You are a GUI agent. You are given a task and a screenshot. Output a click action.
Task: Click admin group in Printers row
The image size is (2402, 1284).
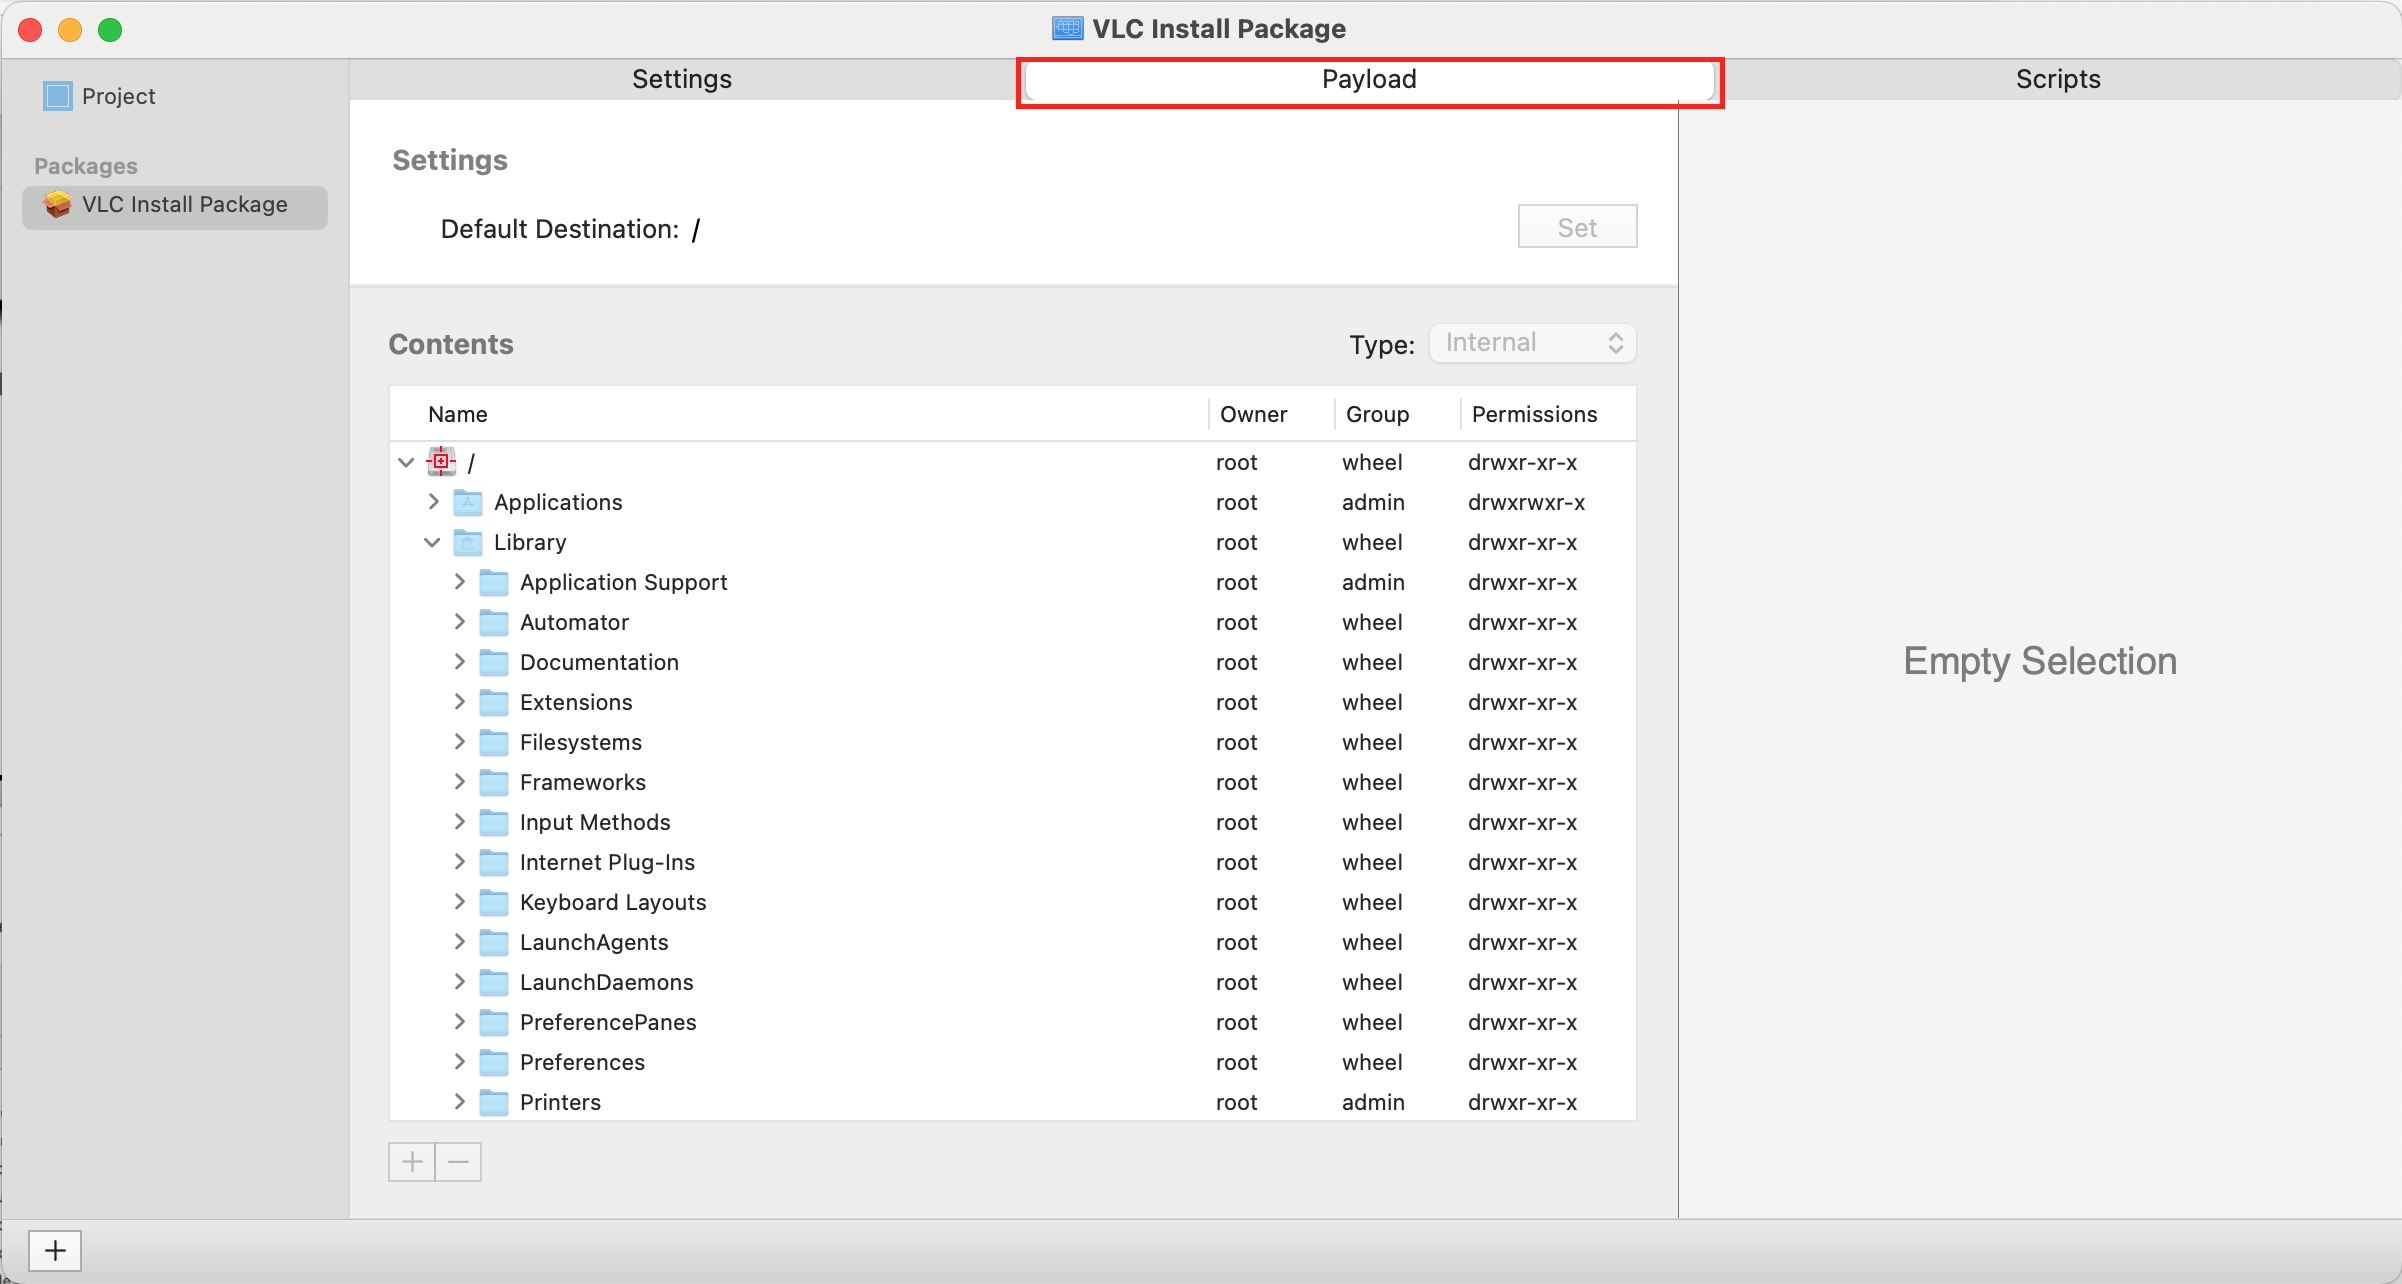(x=1373, y=1102)
